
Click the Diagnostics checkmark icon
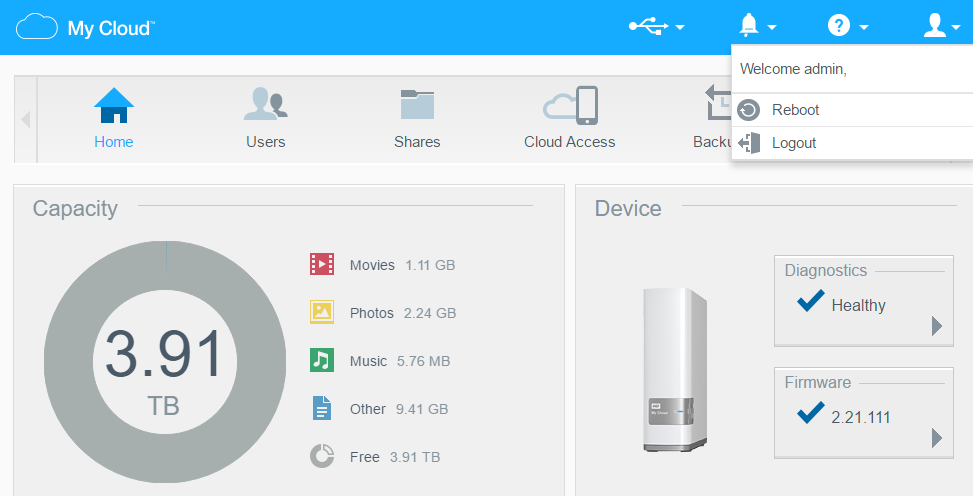(811, 300)
